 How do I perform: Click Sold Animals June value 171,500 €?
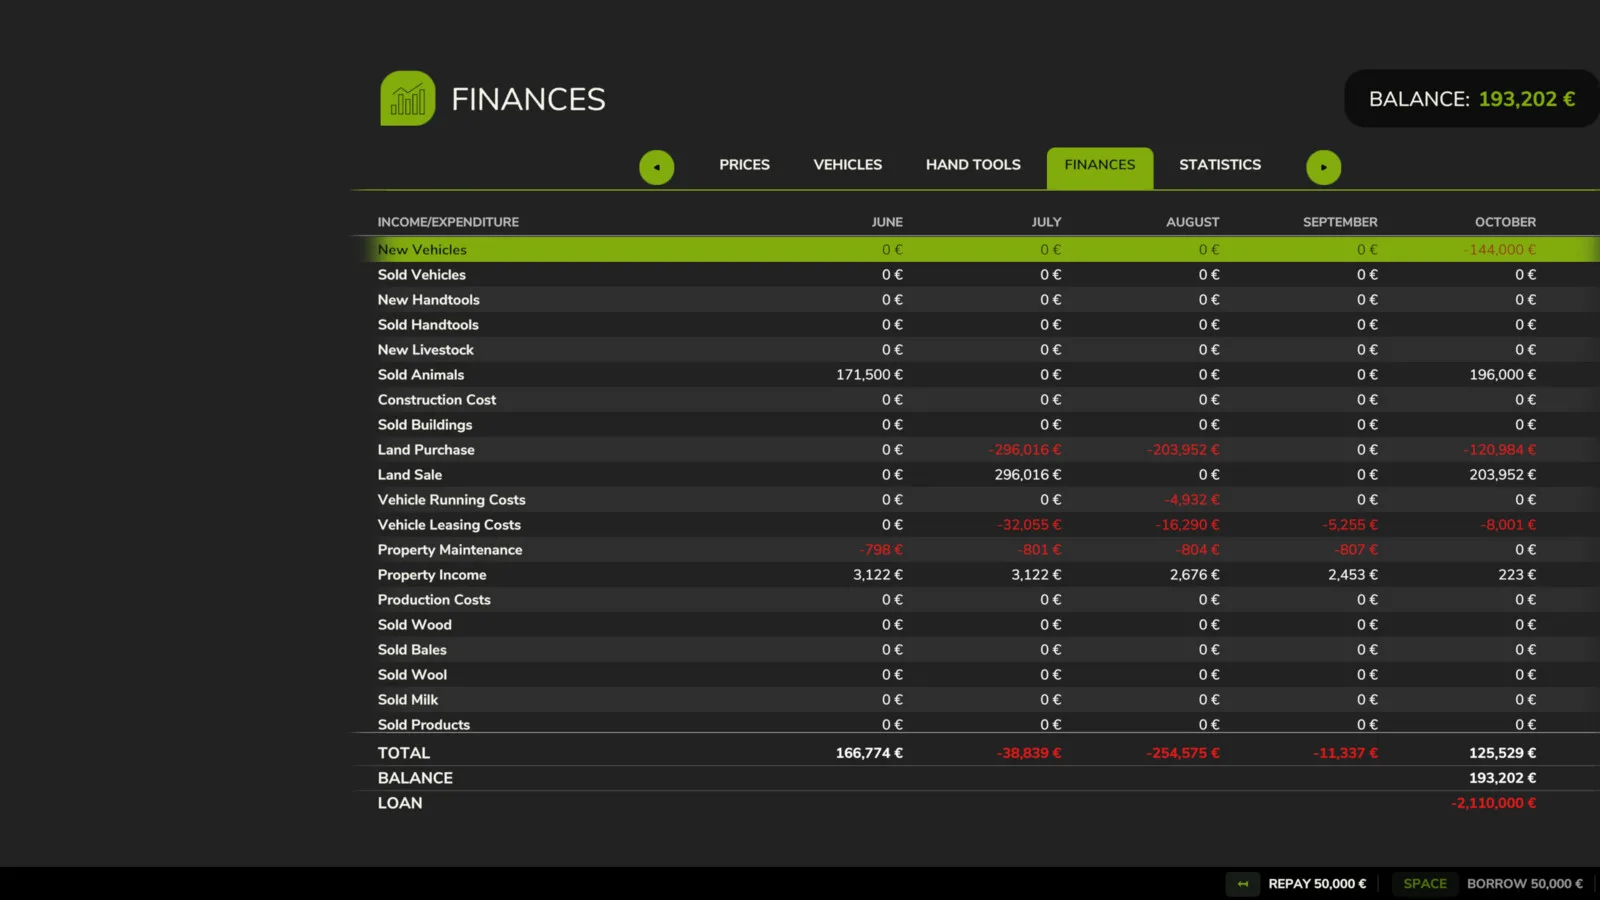click(x=869, y=375)
